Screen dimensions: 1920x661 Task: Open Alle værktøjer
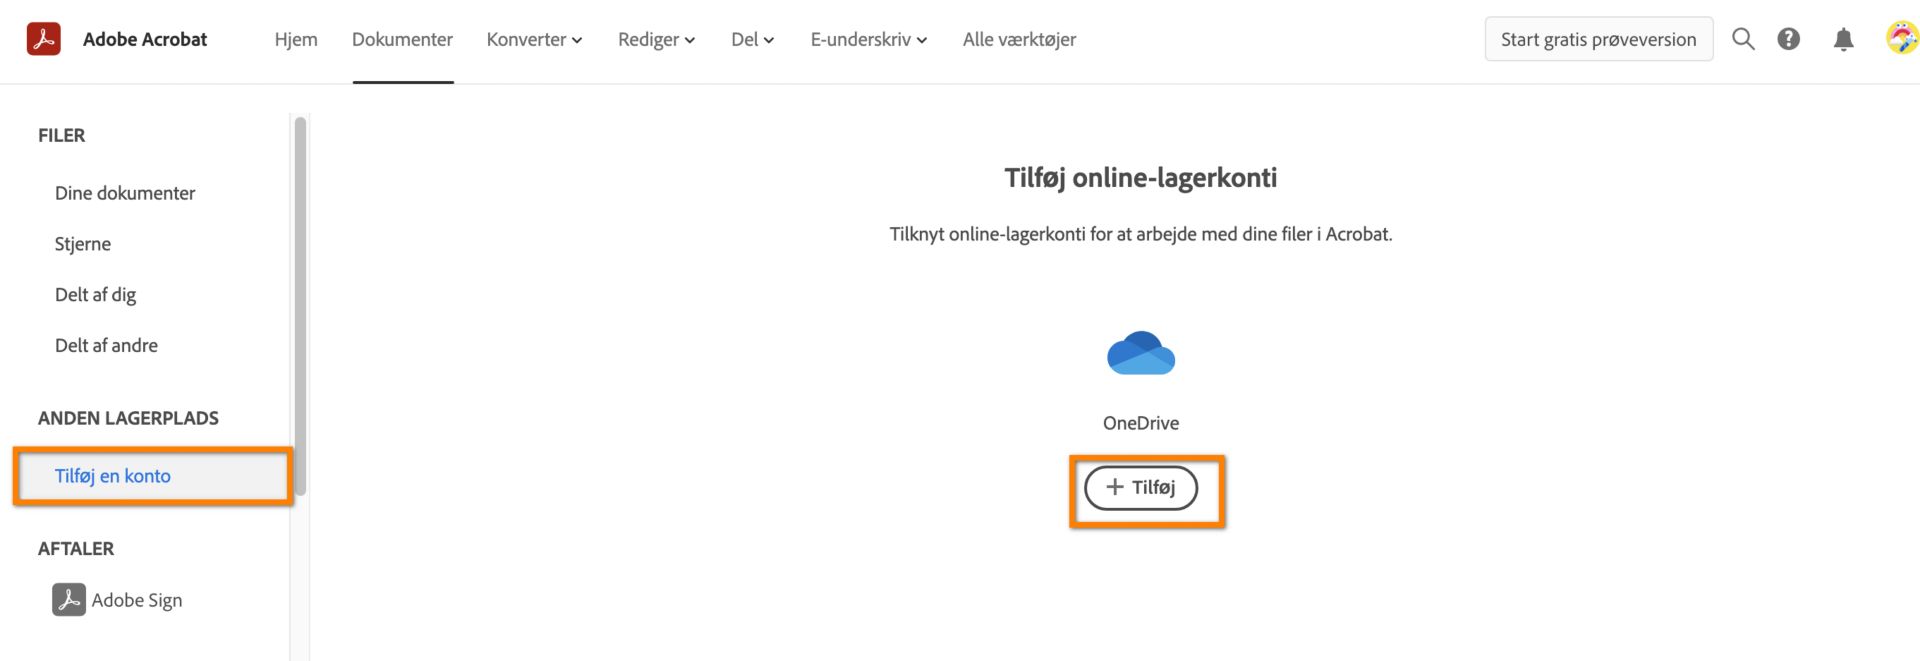tap(1019, 39)
